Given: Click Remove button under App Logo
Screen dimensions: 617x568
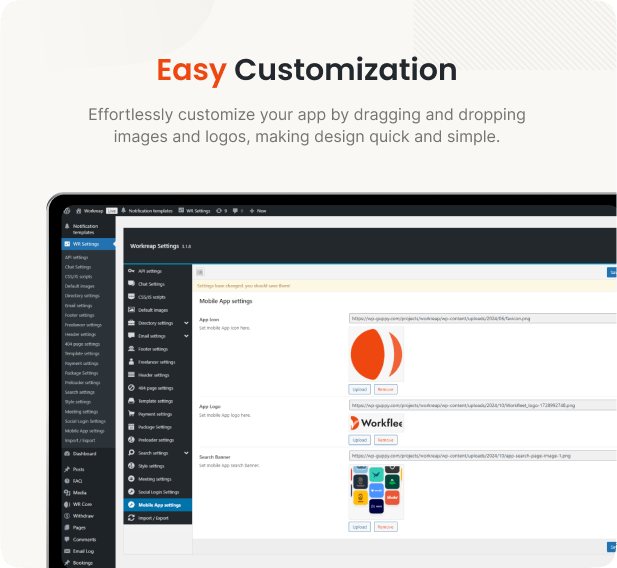Looking at the screenshot, I should [x=385, y=440].
